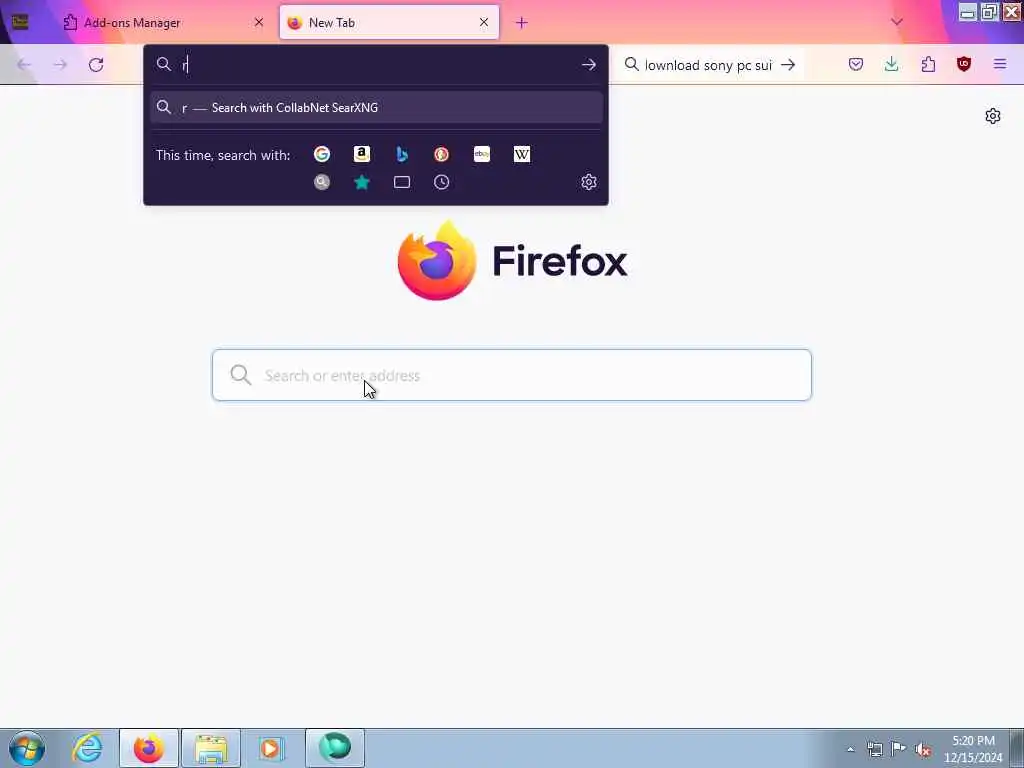The height and width of the screenshot is (768, 1024).
Task: Submit the toolbar search box arrow
Action: click(788, 65)
